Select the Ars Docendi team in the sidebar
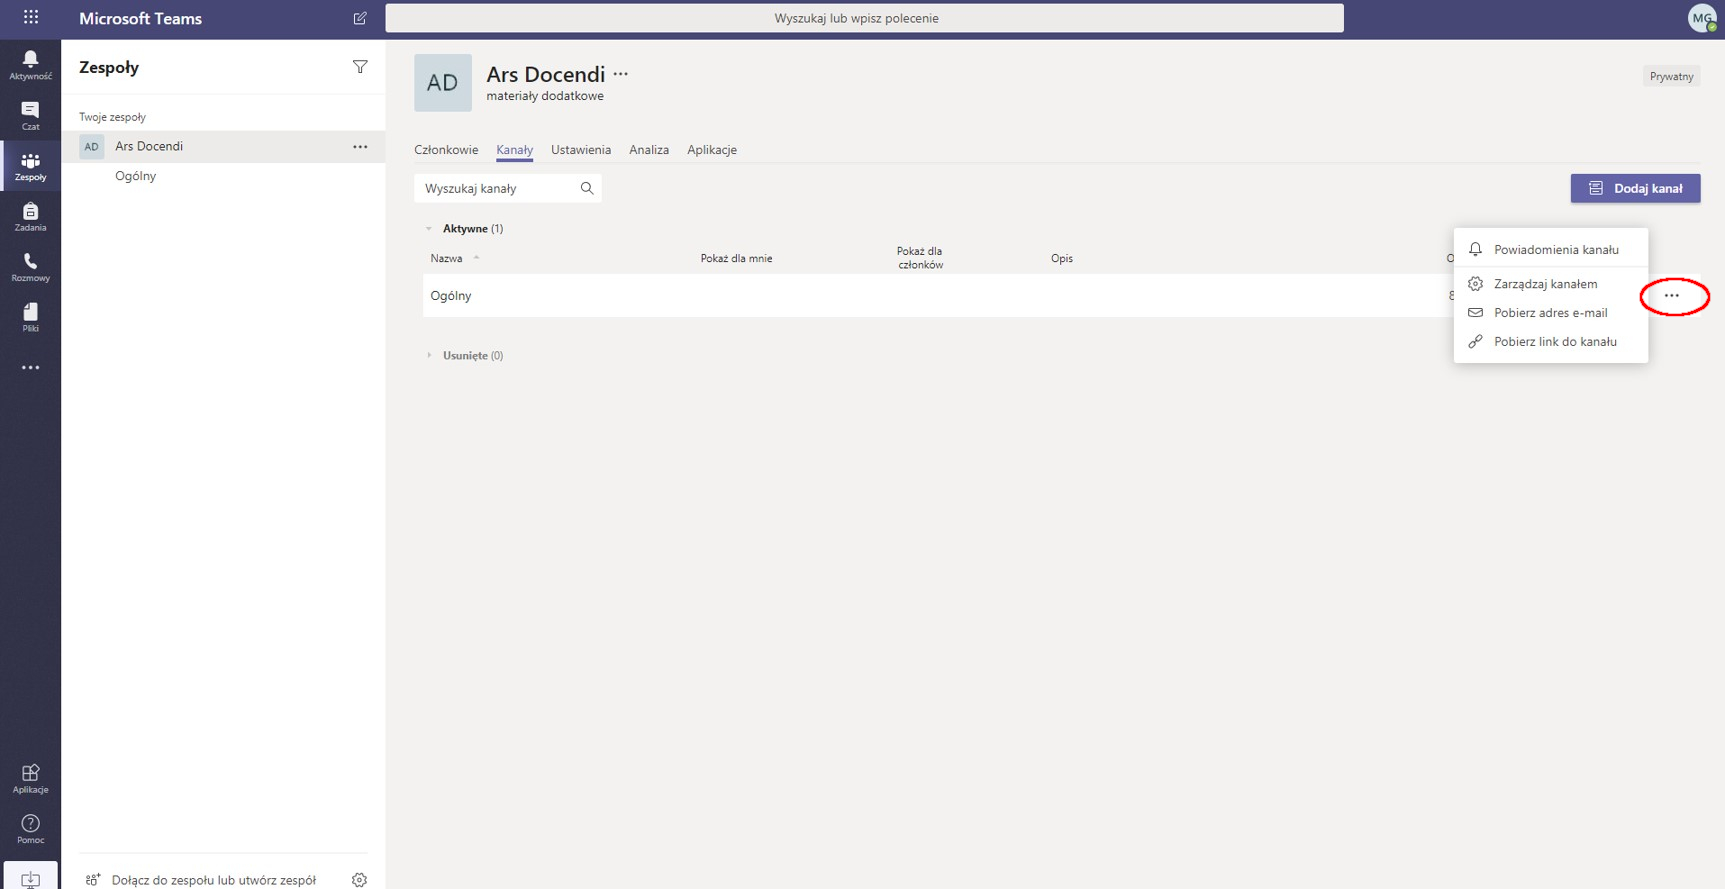 click(x=223, y=147)
